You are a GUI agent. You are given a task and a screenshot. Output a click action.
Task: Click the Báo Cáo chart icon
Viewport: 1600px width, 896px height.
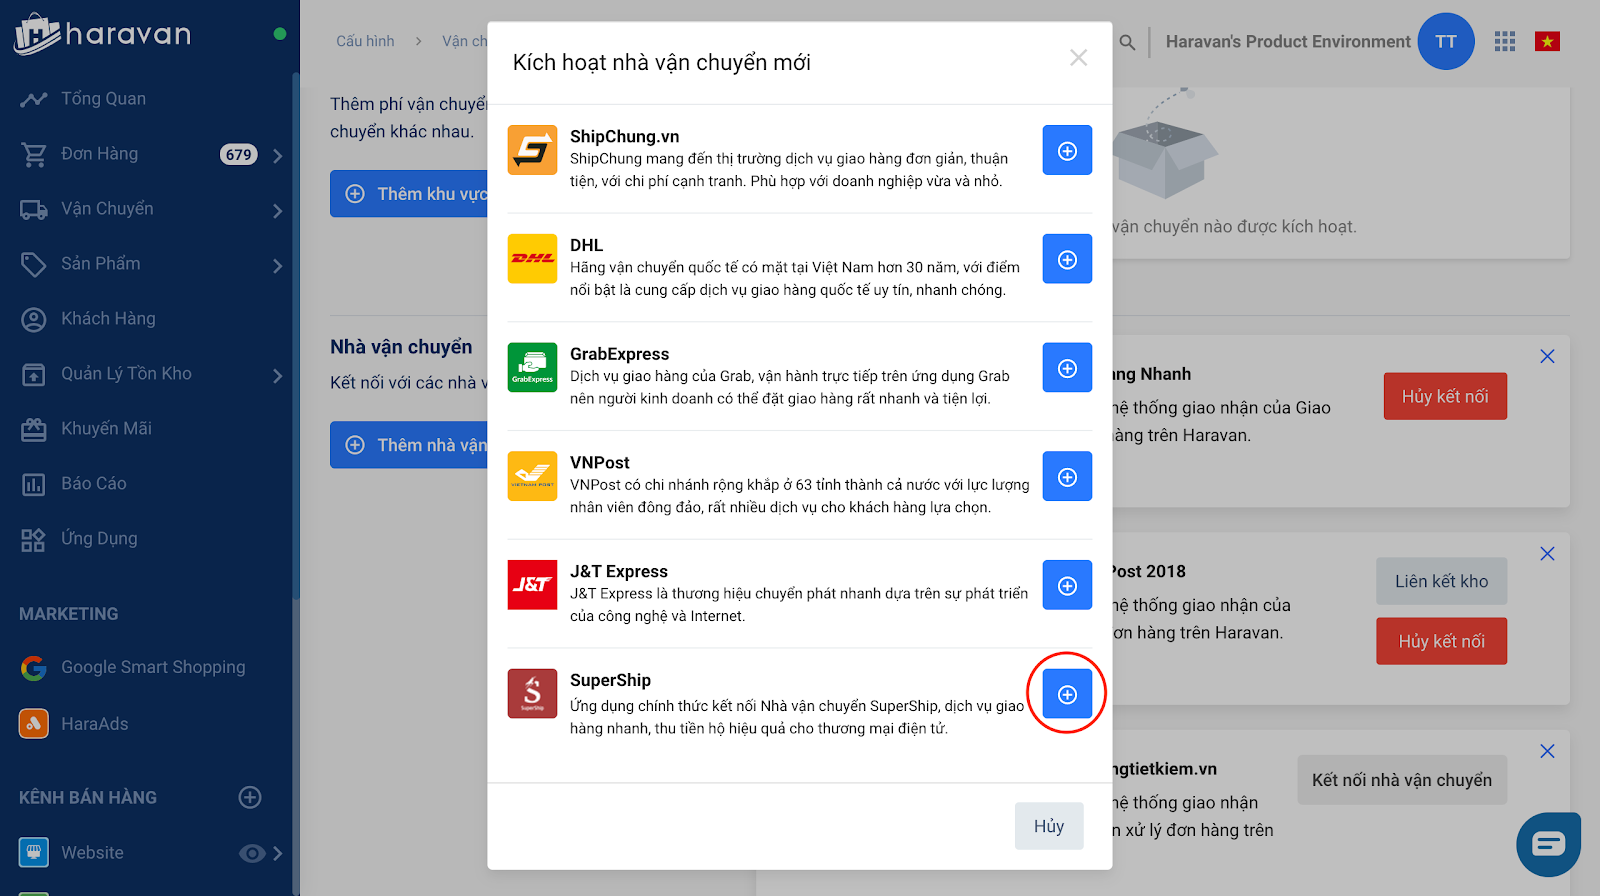(x=34, y=485)
